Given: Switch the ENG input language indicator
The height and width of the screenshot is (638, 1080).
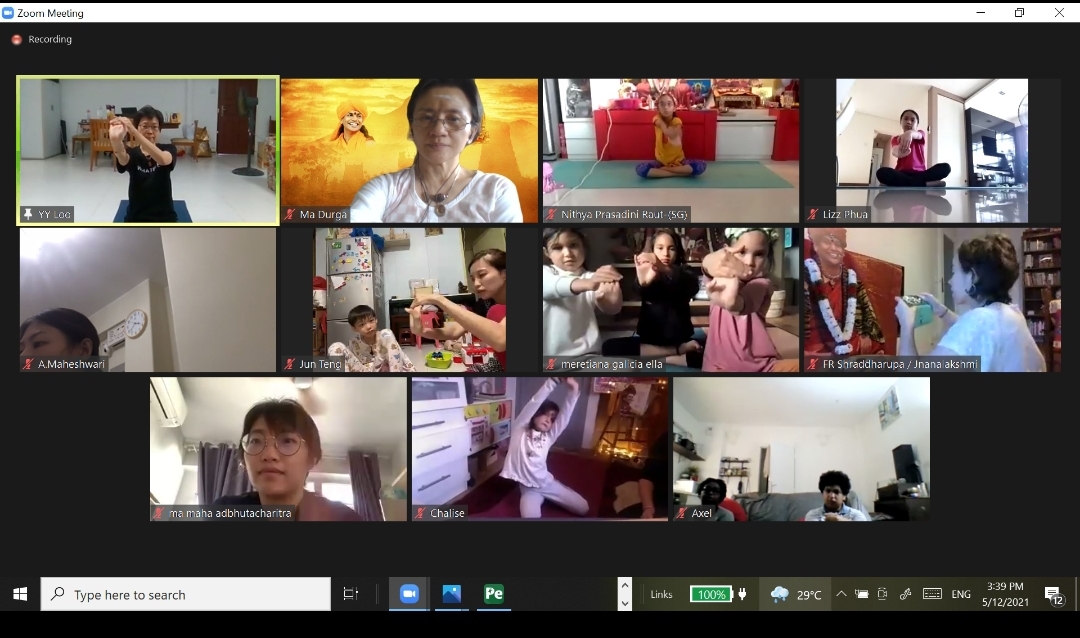Looking at the screenshot, I should click(961, 594).
